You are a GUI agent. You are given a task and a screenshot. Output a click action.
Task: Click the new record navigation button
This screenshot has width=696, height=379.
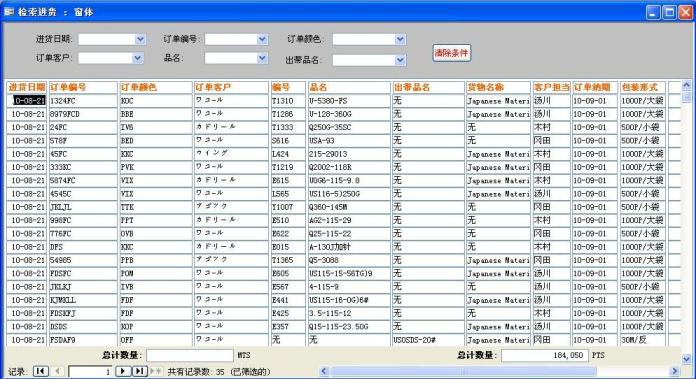155,371
